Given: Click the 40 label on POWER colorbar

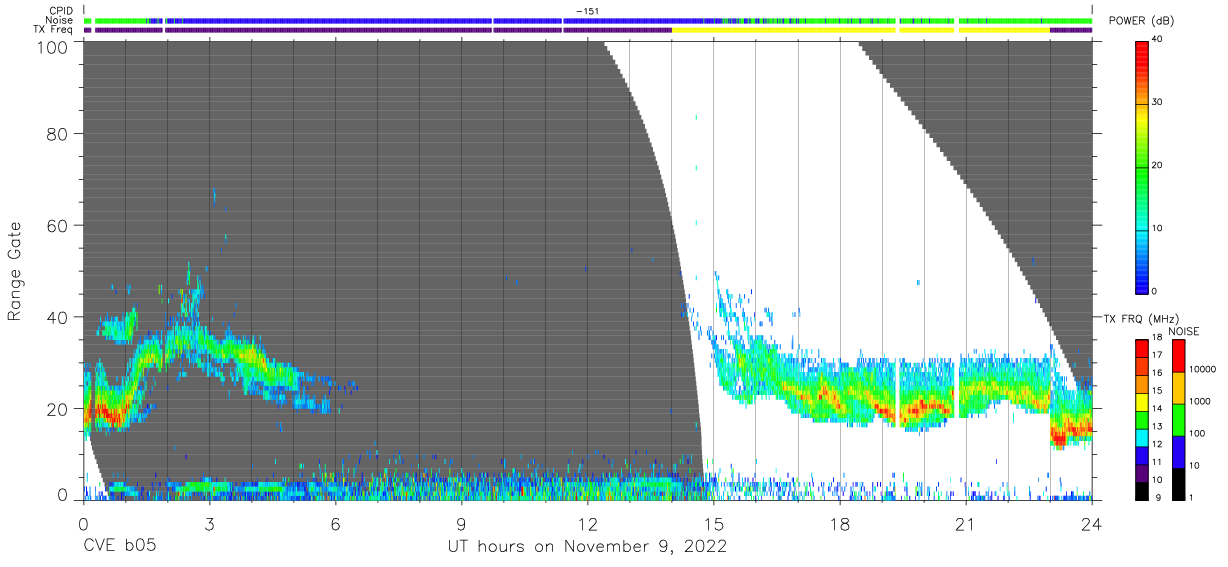Looking at the screenshot, I should pos(1159,40).
